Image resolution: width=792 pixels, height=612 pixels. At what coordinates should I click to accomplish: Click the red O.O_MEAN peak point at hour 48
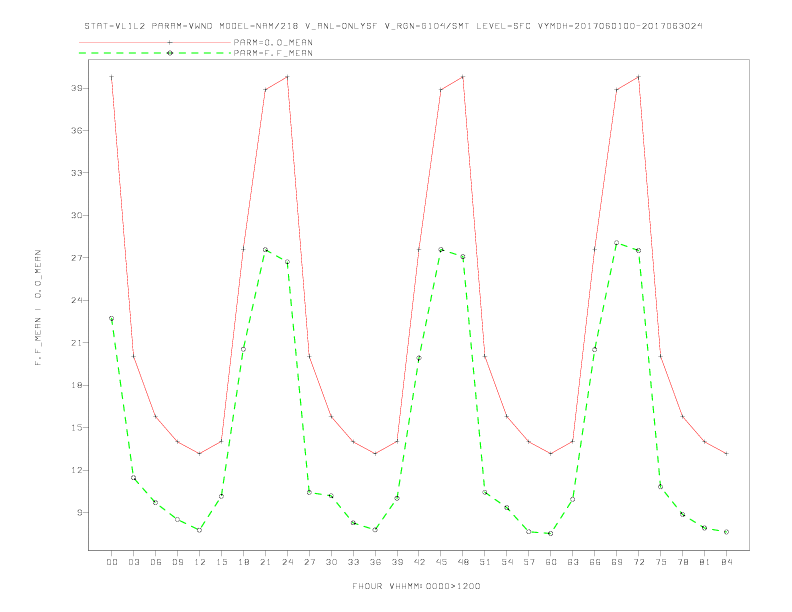tap(463, 77)
